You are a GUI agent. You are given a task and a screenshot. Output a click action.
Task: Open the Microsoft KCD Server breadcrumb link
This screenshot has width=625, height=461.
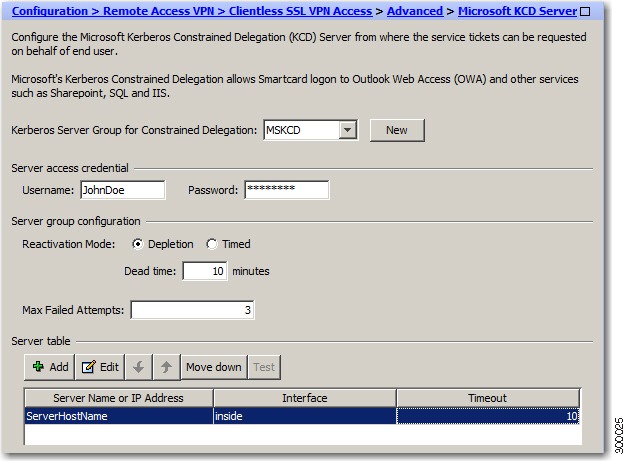click(x=517, y=11)
